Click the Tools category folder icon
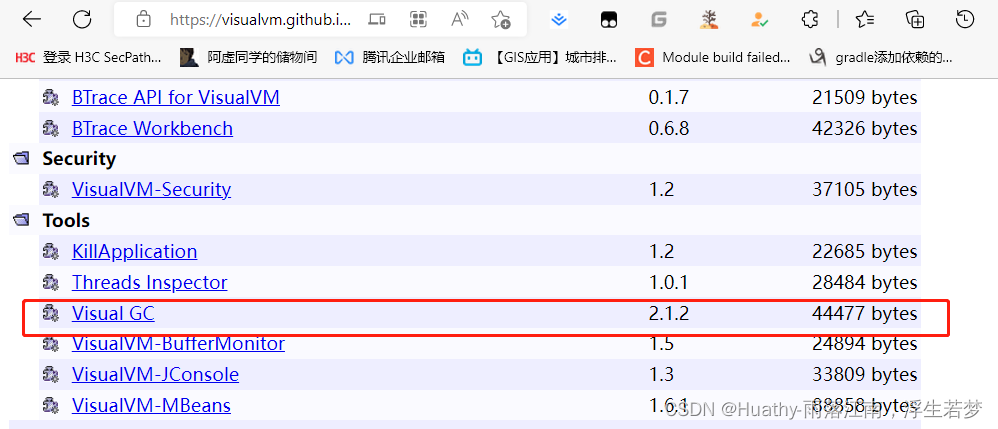Viewport: 998px width, 429px height. click(x=20, y=220)
